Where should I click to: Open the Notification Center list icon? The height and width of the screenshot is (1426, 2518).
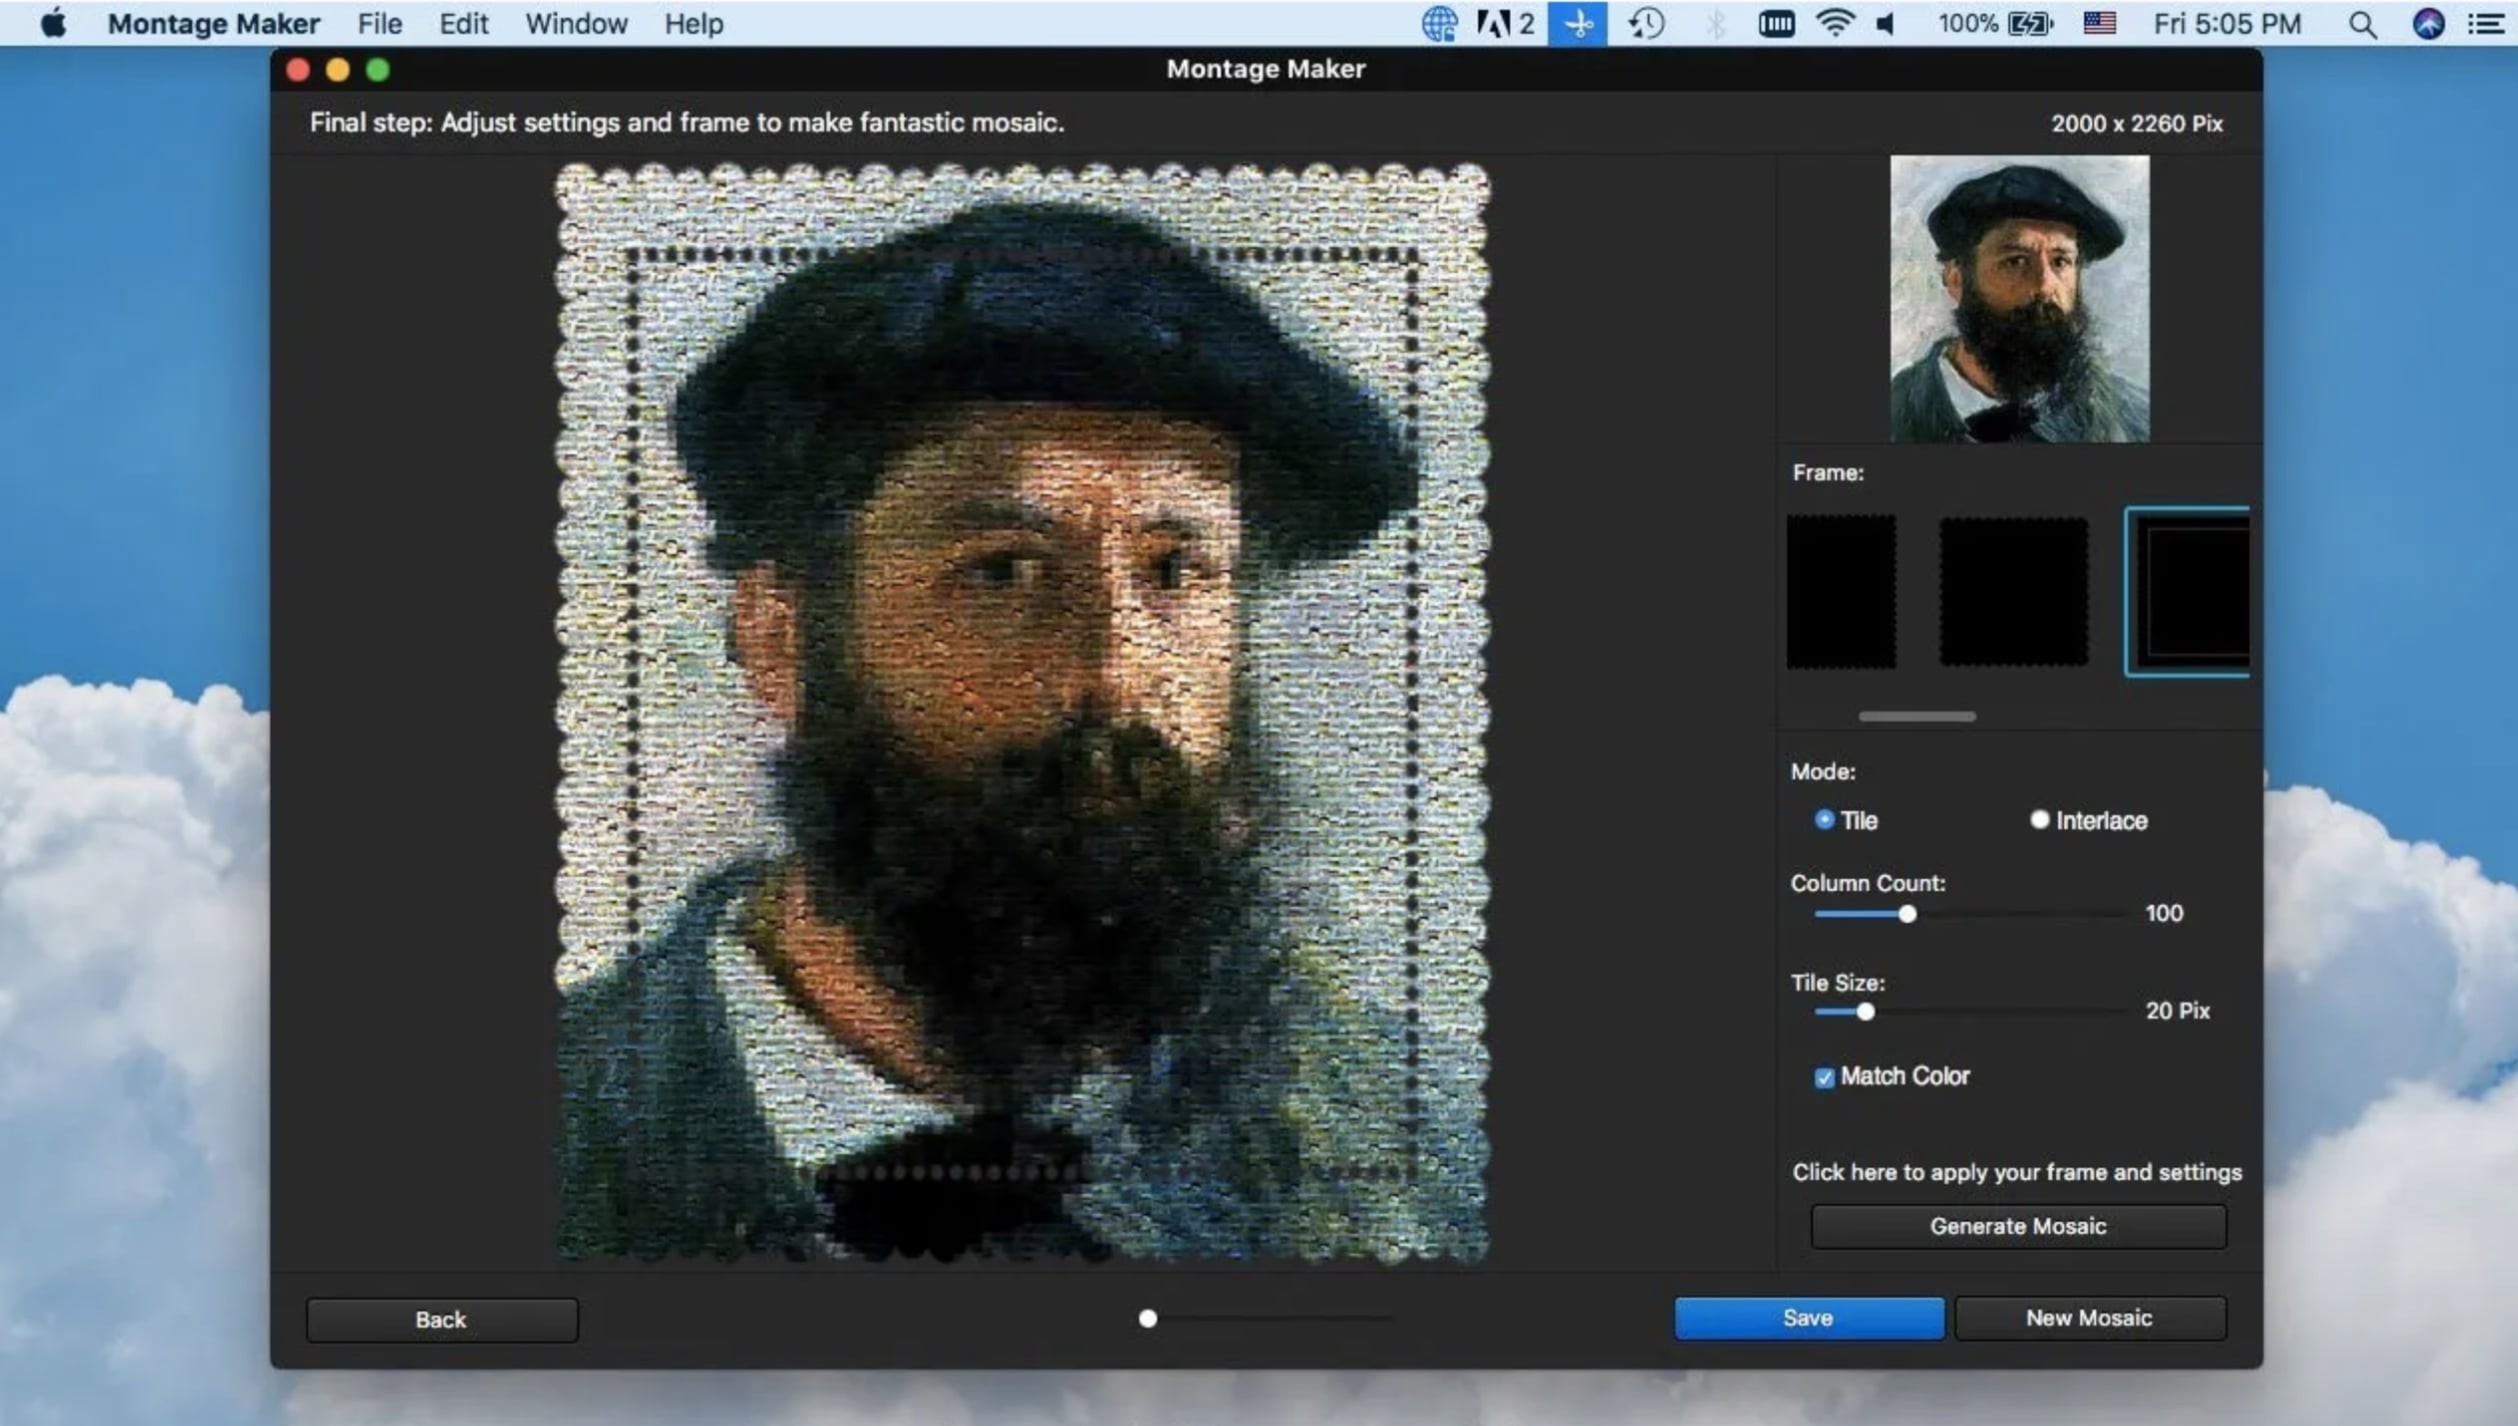click(x=2486, y=23)
